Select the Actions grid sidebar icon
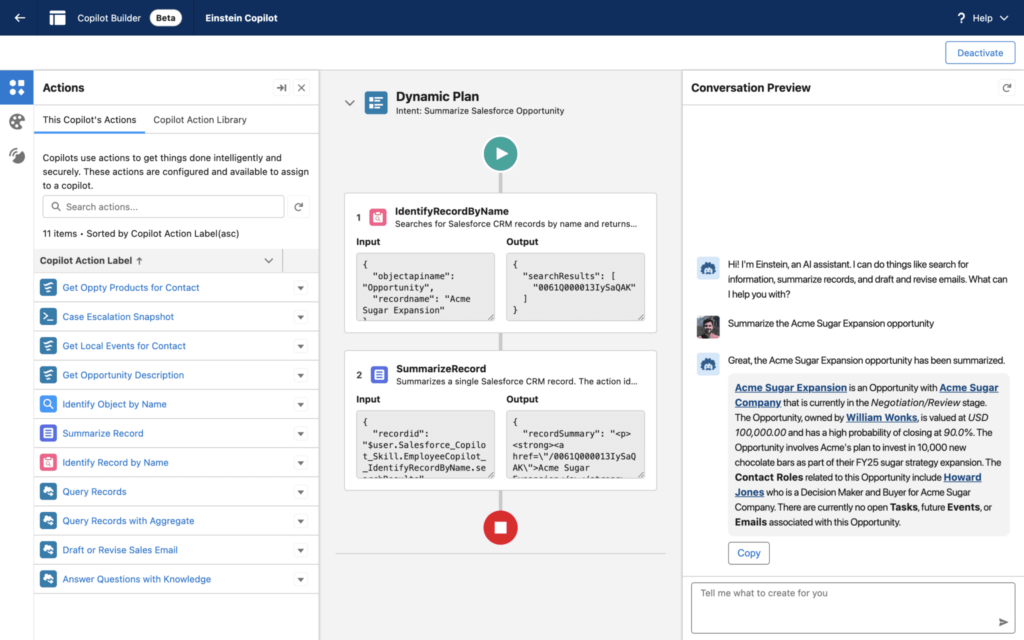The width and height of the screenshot is (1024, 640). click(x=17, y=87)
